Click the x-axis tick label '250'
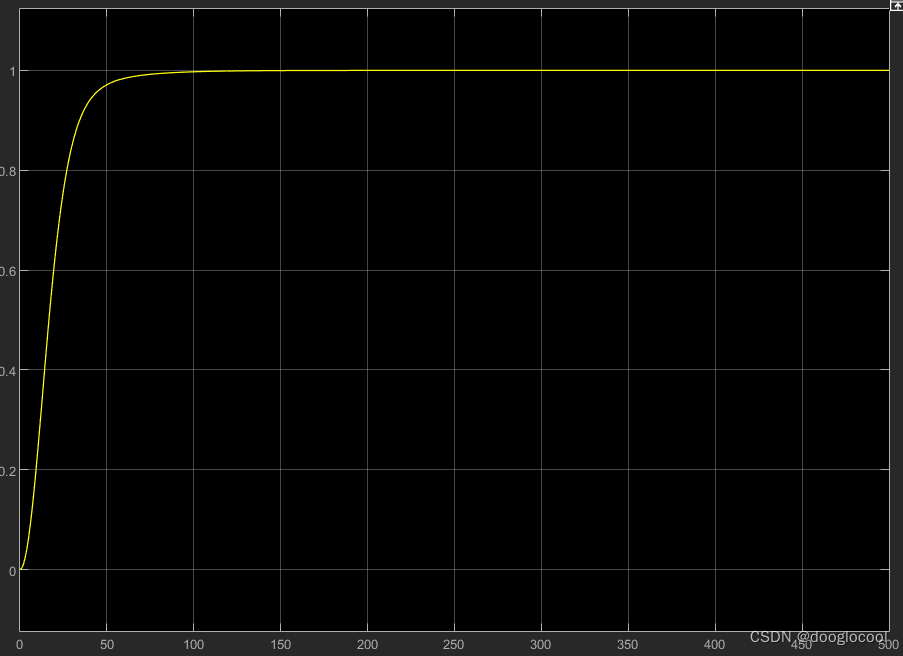 [454, 644]
